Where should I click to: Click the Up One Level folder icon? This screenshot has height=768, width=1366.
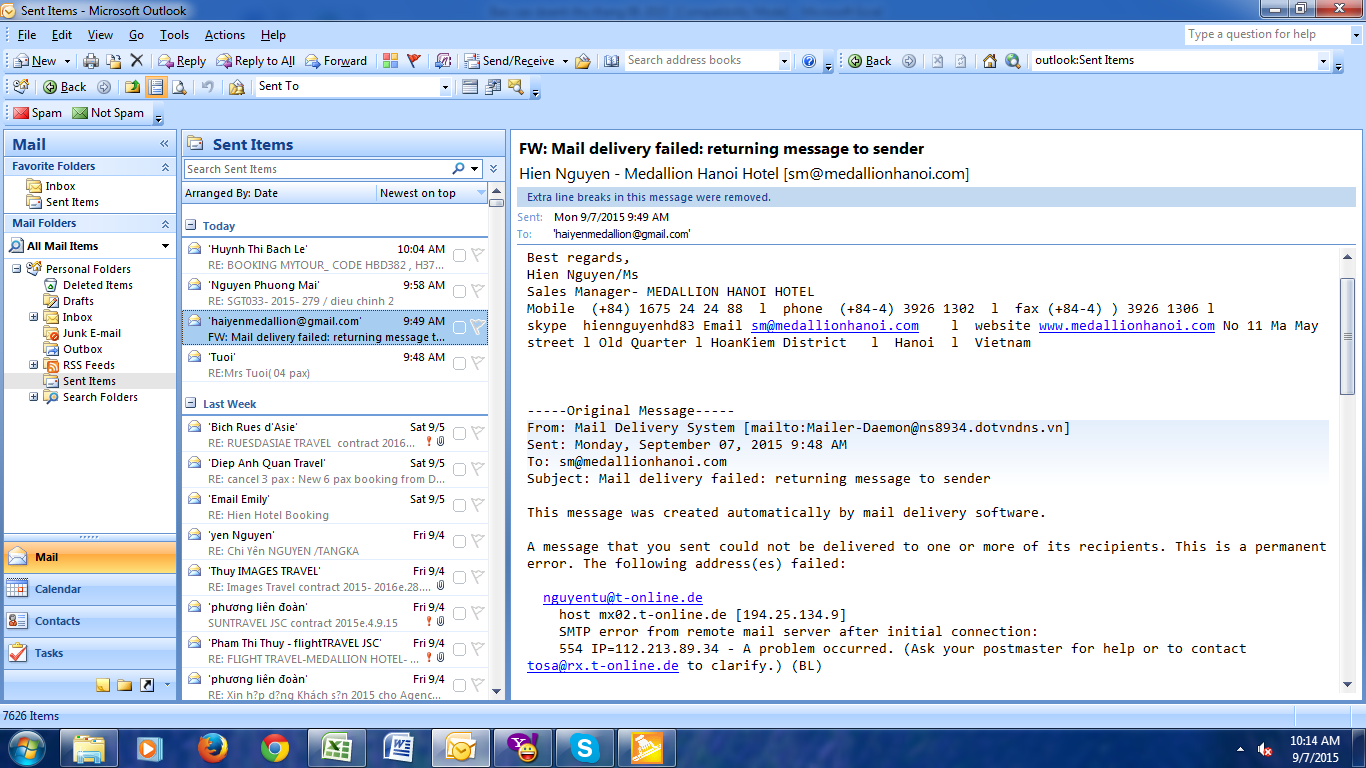point(132,87)
